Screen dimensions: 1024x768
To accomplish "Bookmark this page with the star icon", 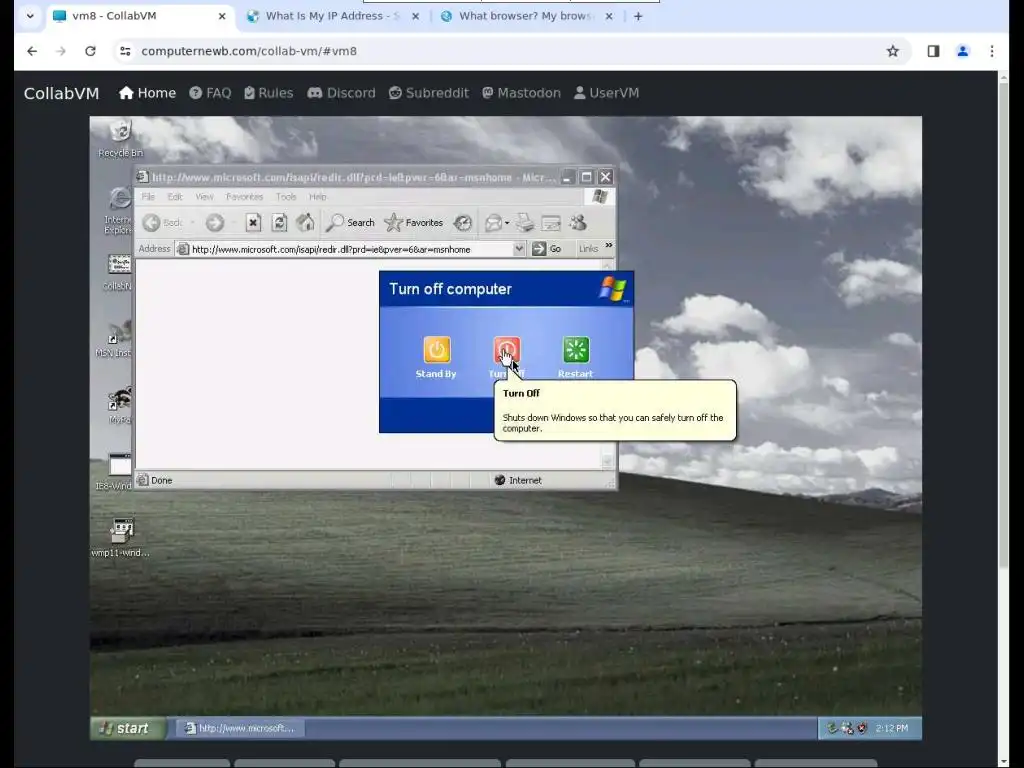I will click(893, 51).
